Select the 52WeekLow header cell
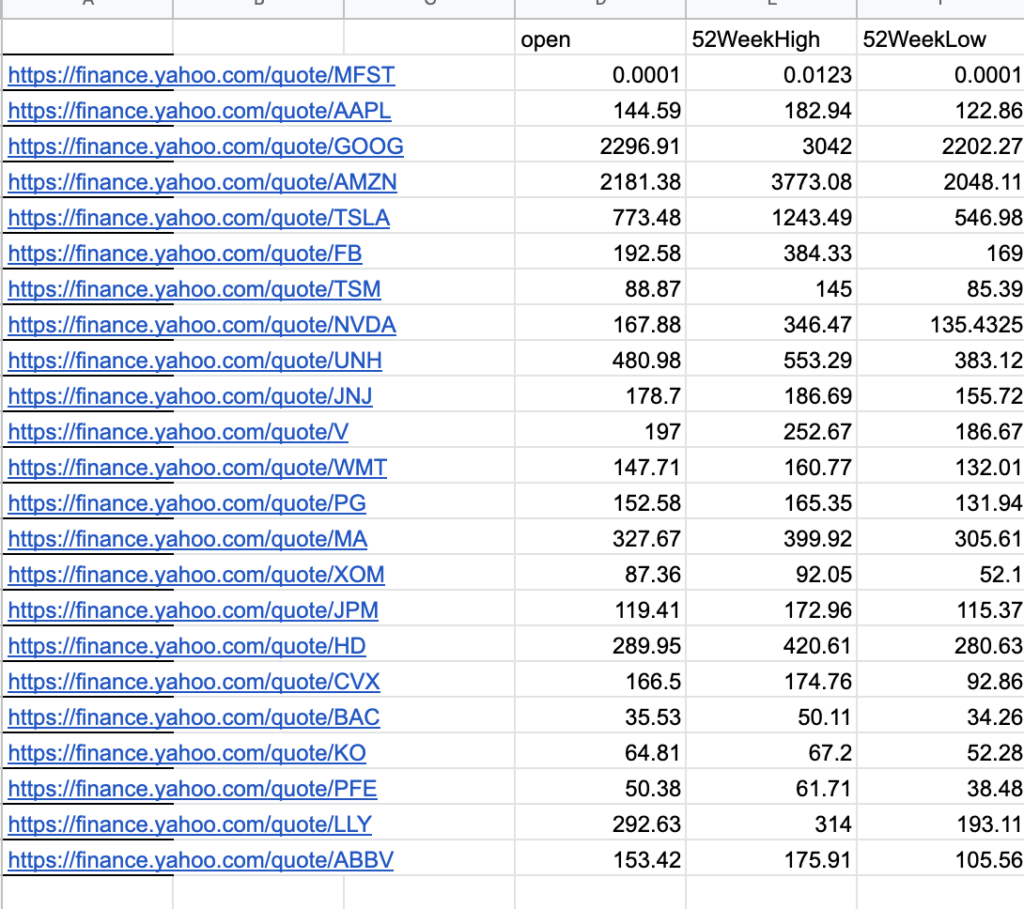The image size is (1024, 909). click(940, 40)
